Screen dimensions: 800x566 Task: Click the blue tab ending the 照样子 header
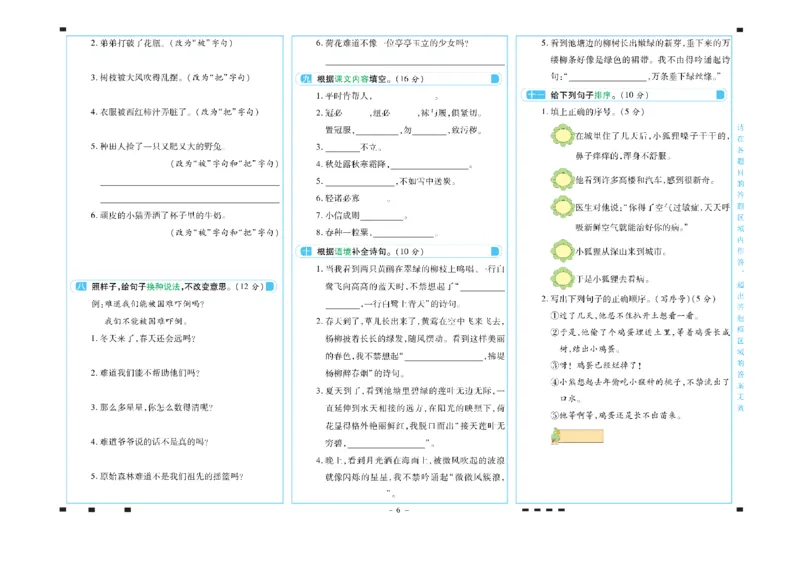(270, 286)
